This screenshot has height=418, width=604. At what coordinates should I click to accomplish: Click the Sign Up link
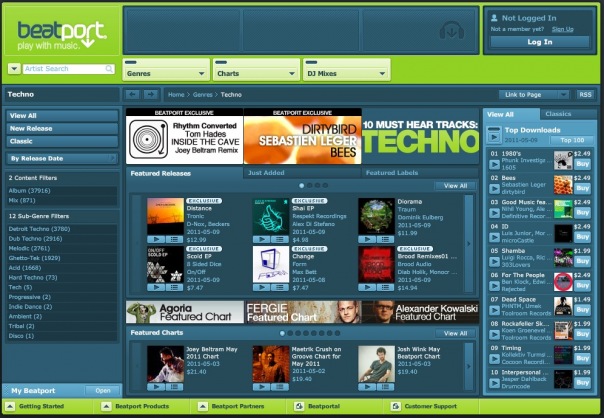coord(562,29)
